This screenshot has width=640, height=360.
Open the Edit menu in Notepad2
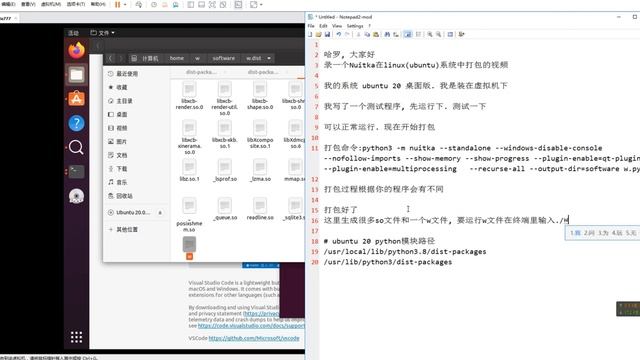[x=323, y=26]
